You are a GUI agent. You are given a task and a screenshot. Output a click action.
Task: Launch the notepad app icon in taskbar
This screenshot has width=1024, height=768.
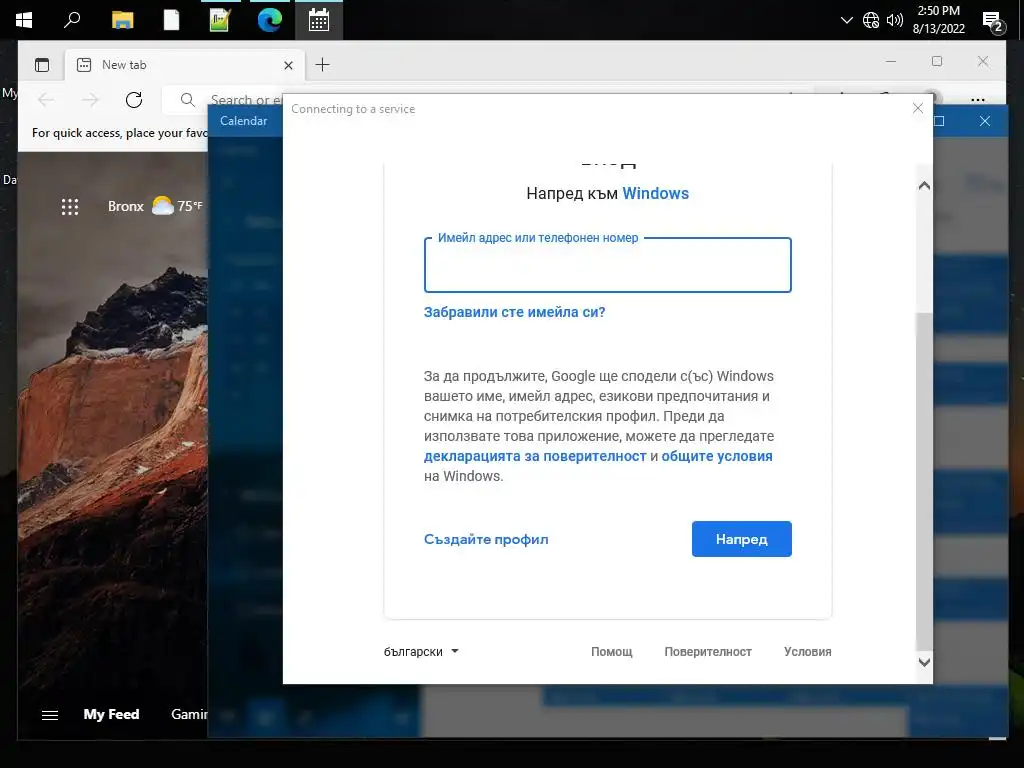[220, 20]
